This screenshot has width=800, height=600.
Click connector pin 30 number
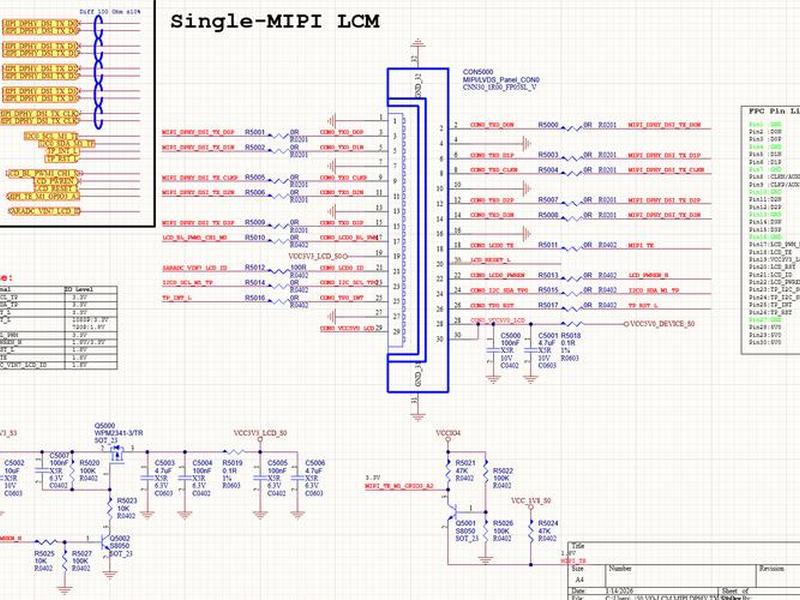440,339
